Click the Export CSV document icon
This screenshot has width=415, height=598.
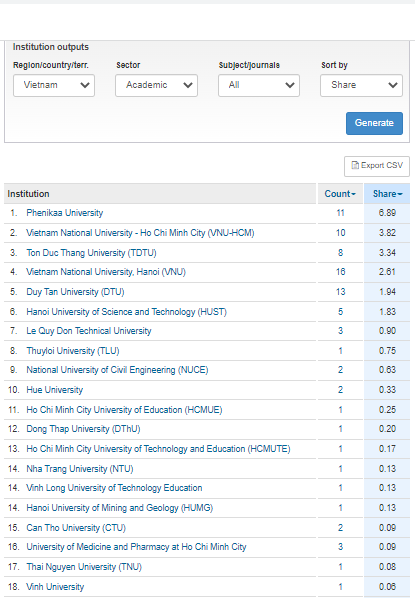pos(355,166)
